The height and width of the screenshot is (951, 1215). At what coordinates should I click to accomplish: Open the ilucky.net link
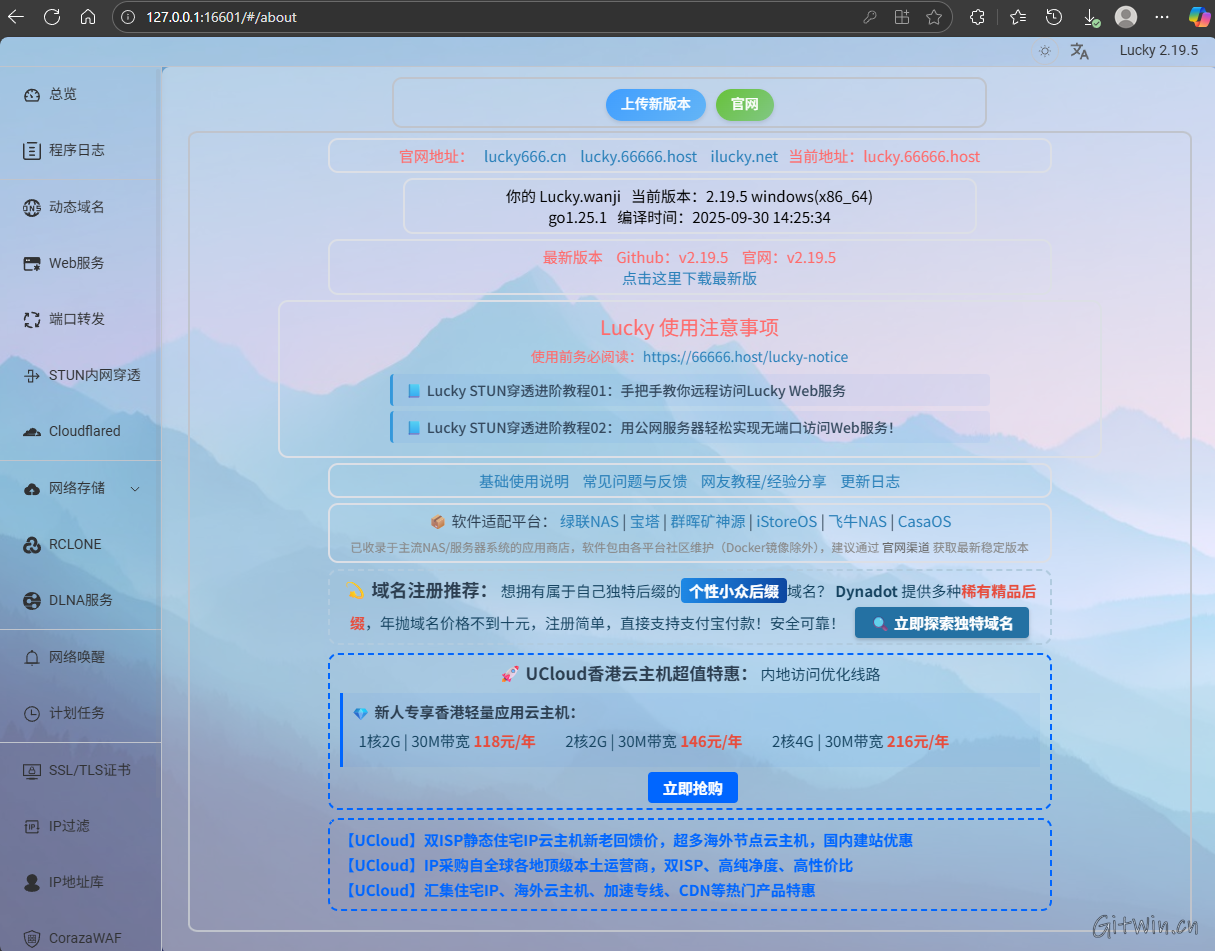pyautogui.click(x=744, y=157)
